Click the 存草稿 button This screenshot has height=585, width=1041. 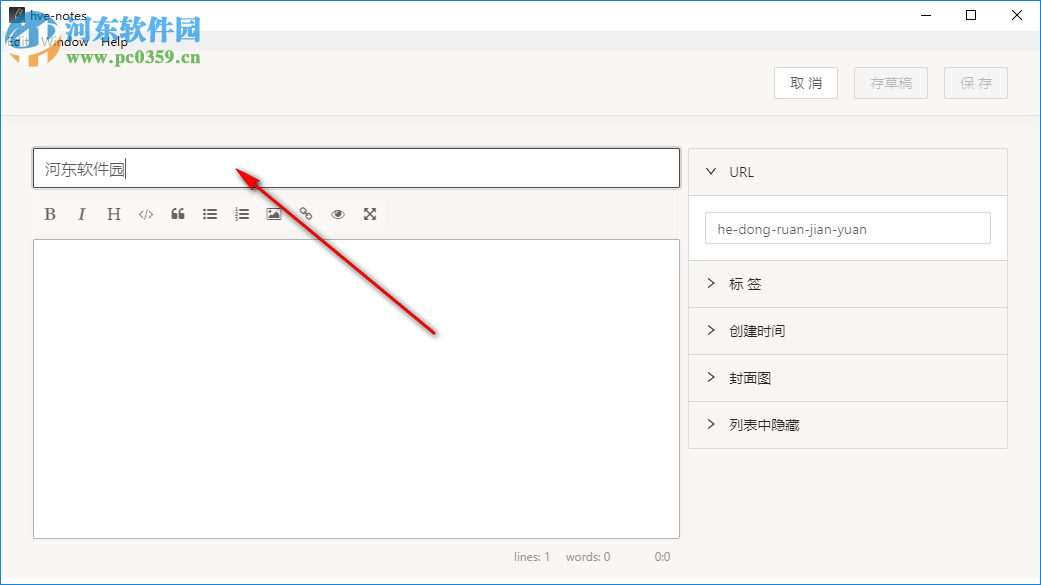coord(891,83)
